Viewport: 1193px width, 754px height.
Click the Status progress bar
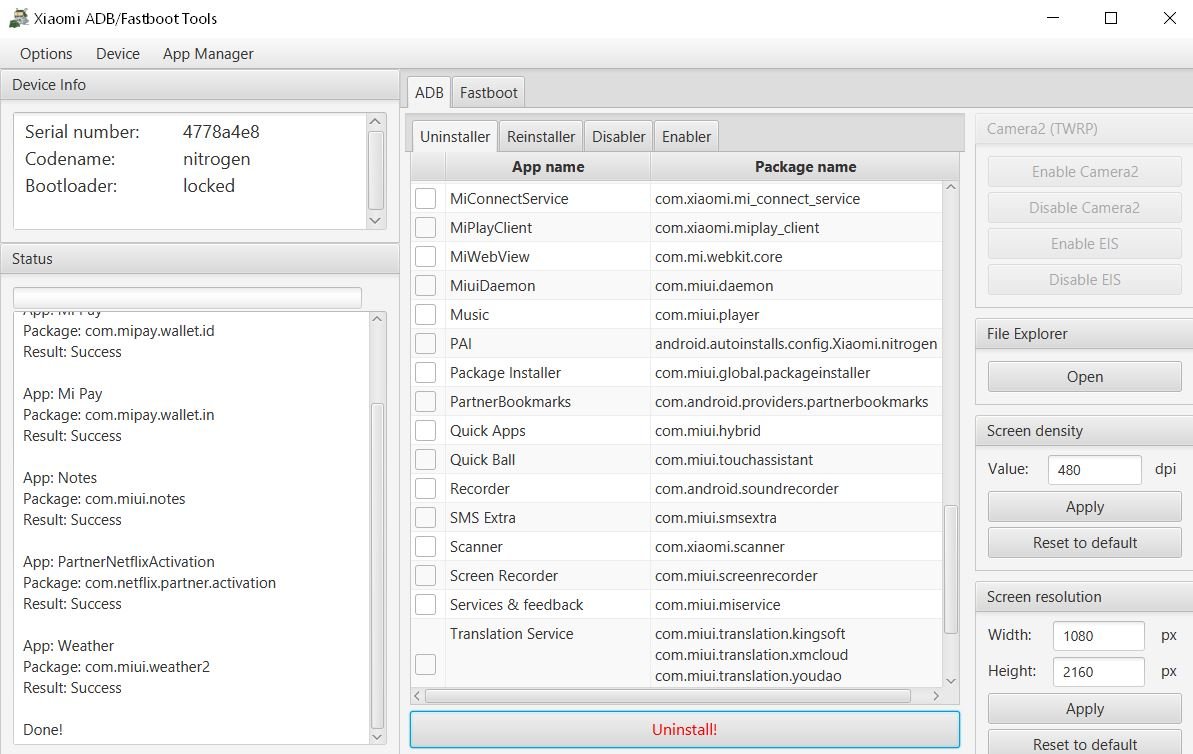[x=187, y=297]
